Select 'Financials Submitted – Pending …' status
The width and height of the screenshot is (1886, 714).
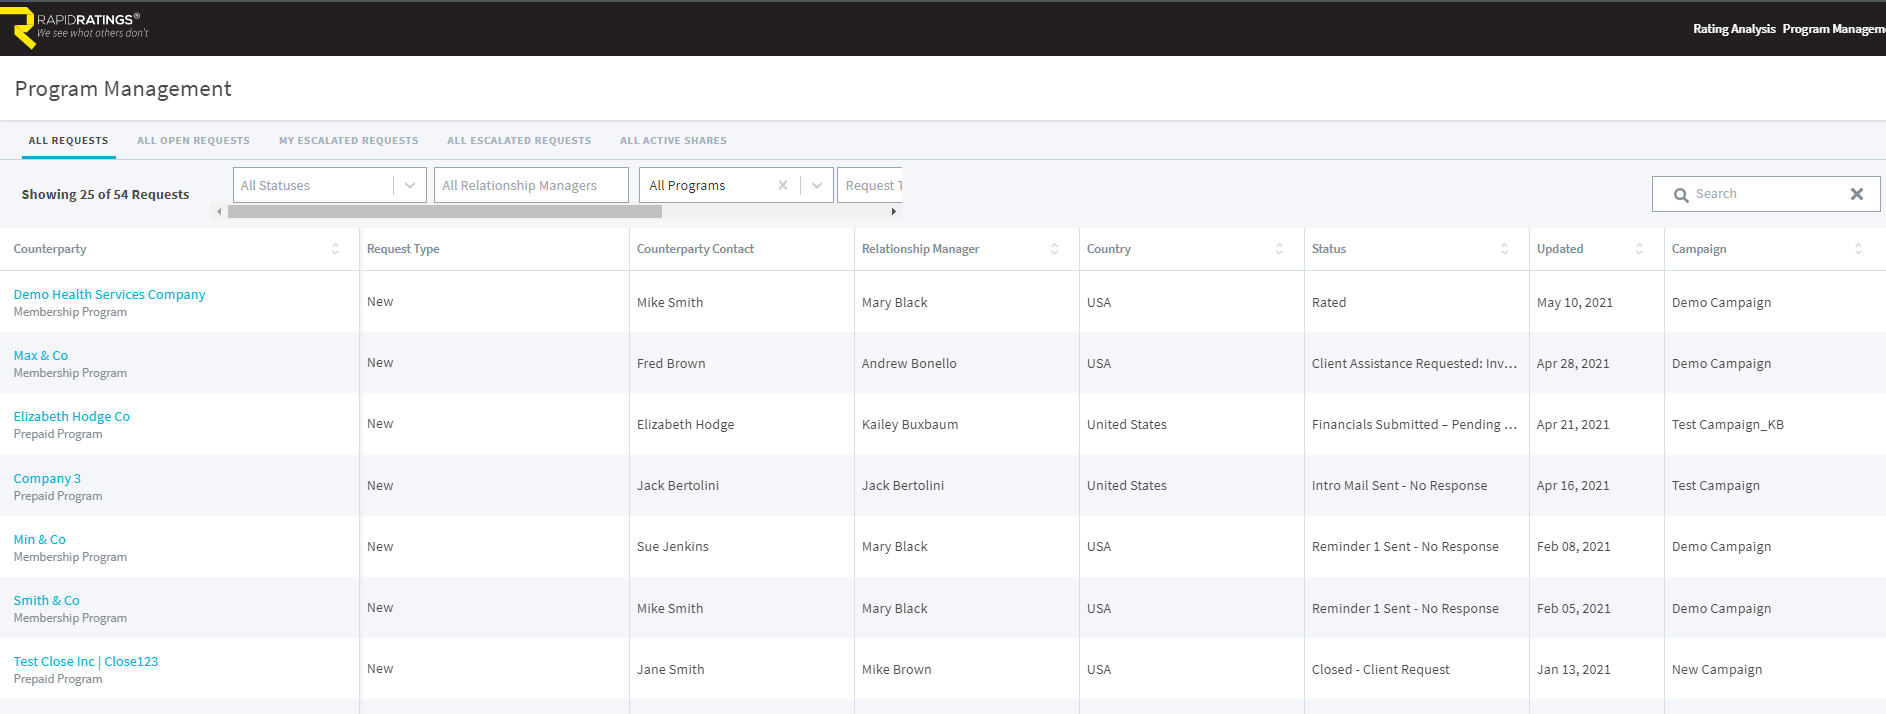point(1414,425)
